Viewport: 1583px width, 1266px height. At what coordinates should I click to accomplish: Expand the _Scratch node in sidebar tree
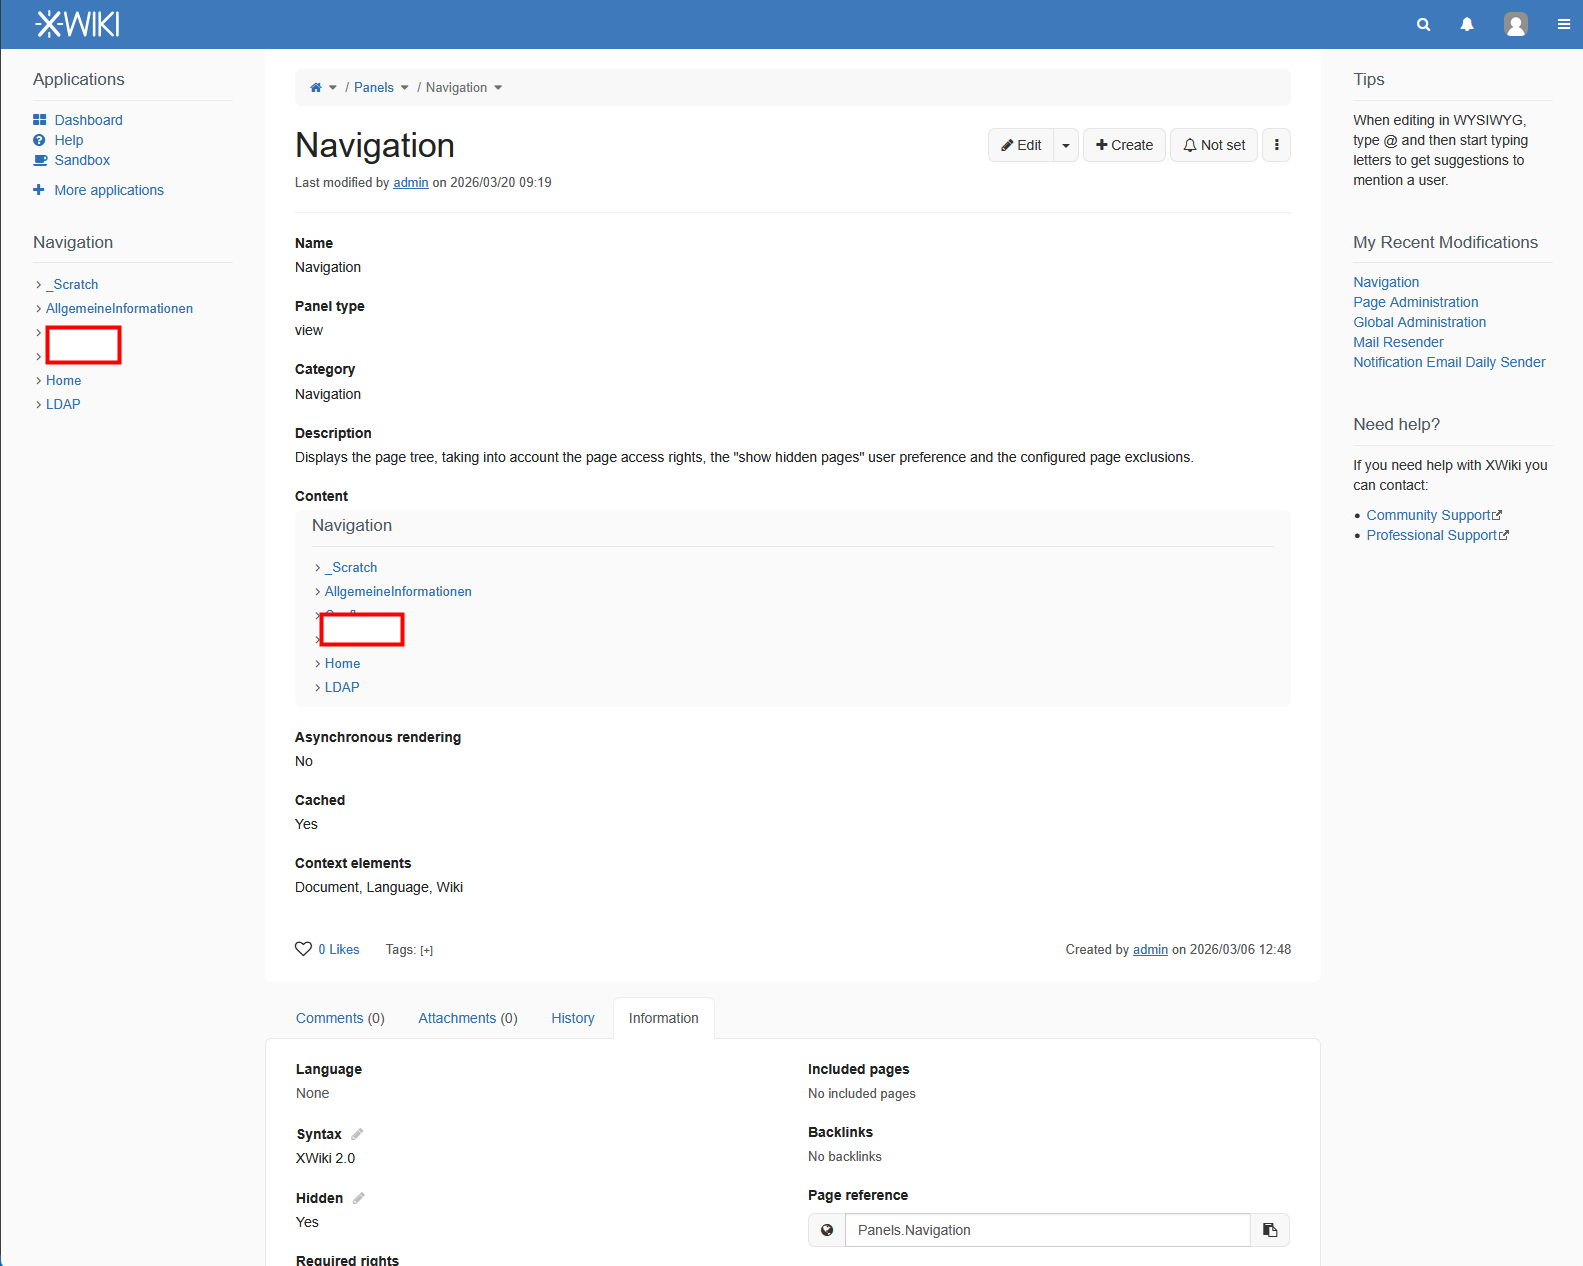click(x=39, y=285)
